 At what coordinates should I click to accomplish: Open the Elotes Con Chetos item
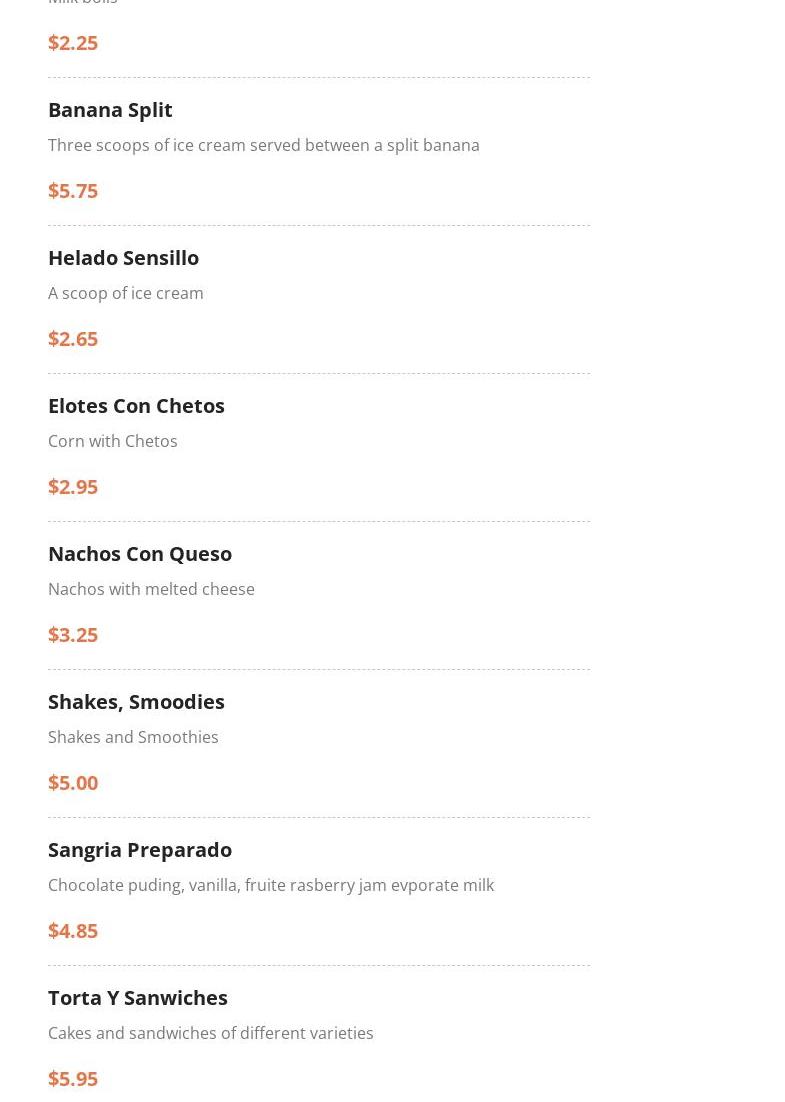click(136, 405)
